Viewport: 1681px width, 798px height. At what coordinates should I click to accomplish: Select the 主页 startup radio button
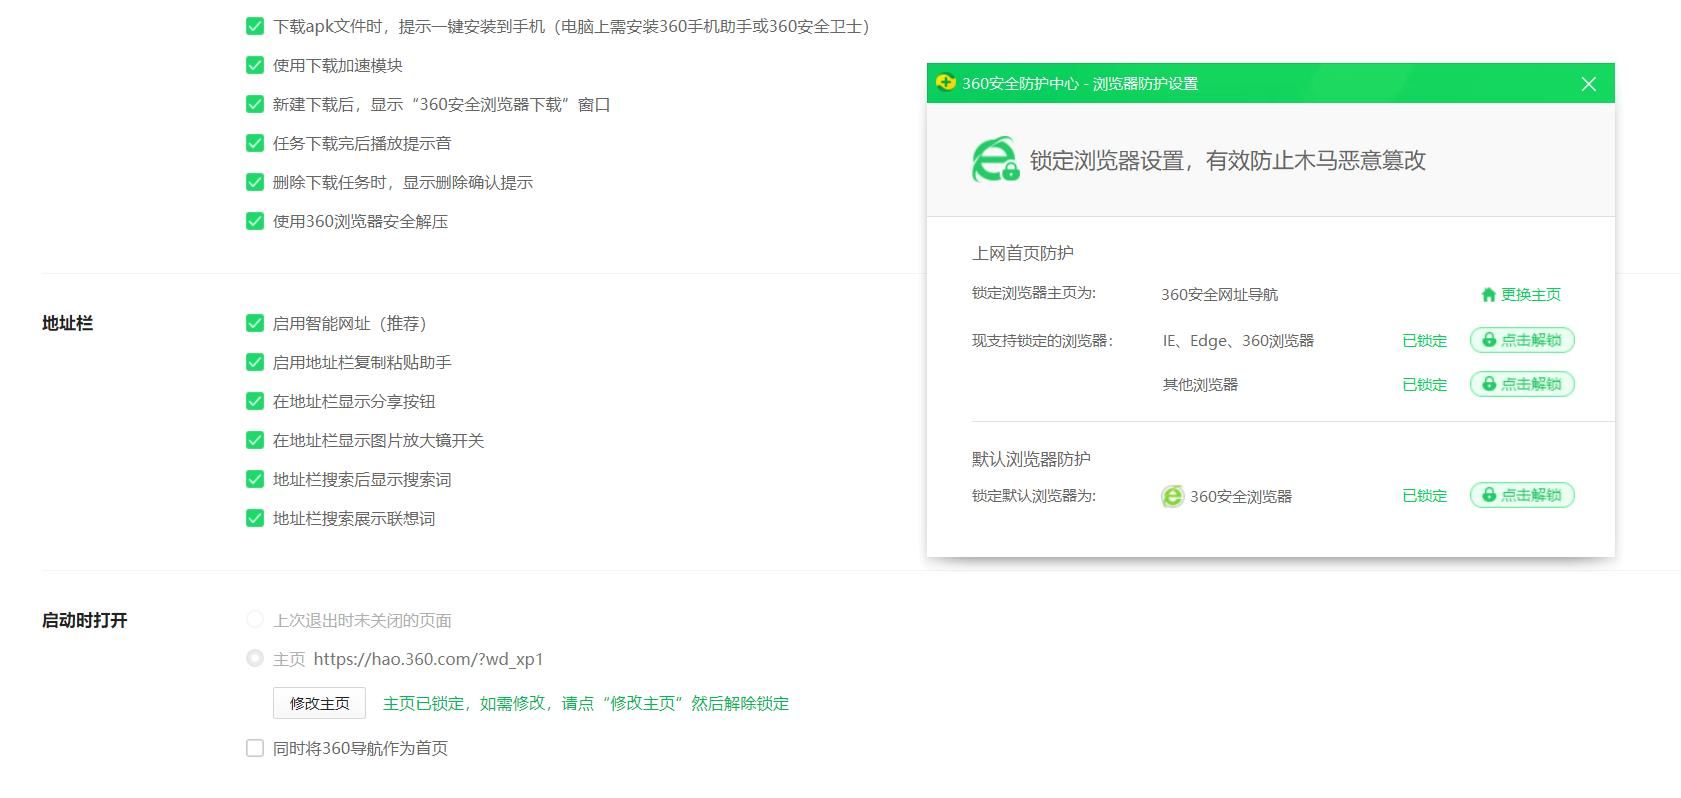[x=255, y=659]
